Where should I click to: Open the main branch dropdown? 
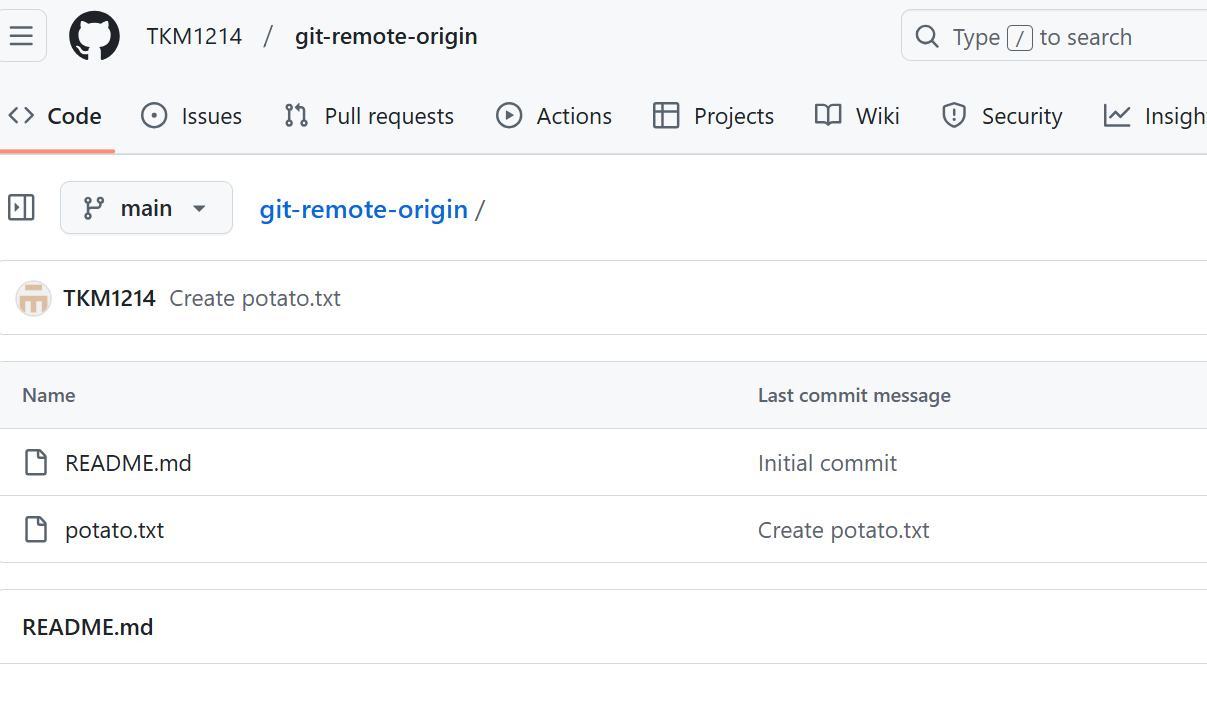[146, 208]
